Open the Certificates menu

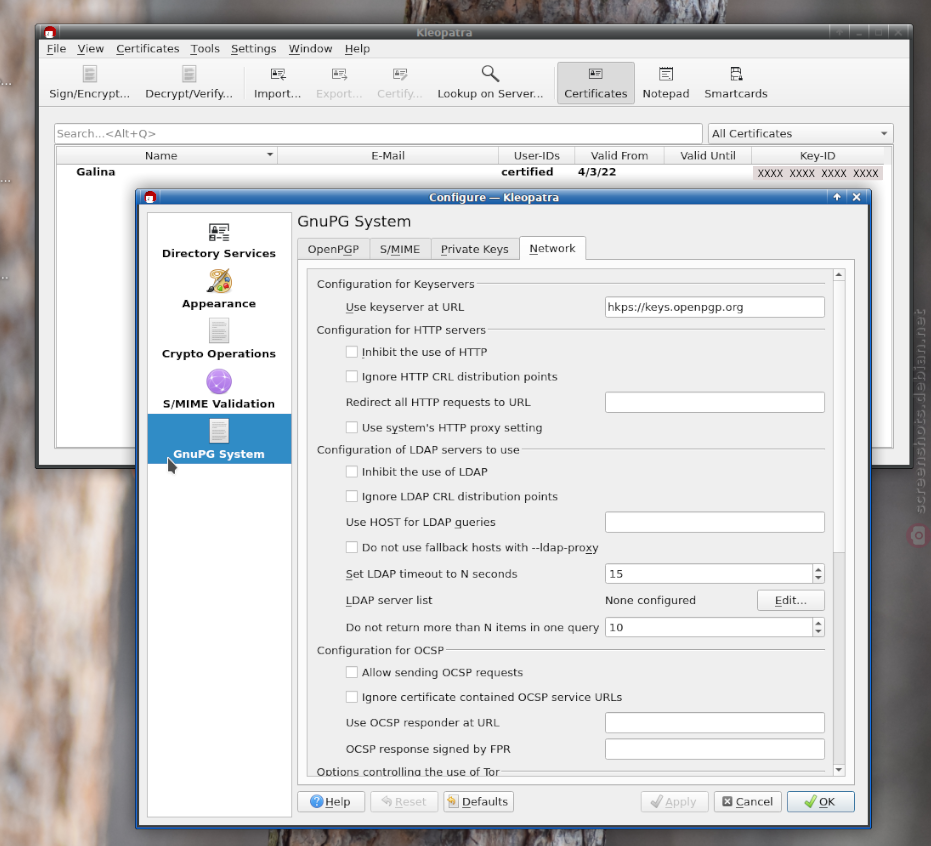(147, 49)
